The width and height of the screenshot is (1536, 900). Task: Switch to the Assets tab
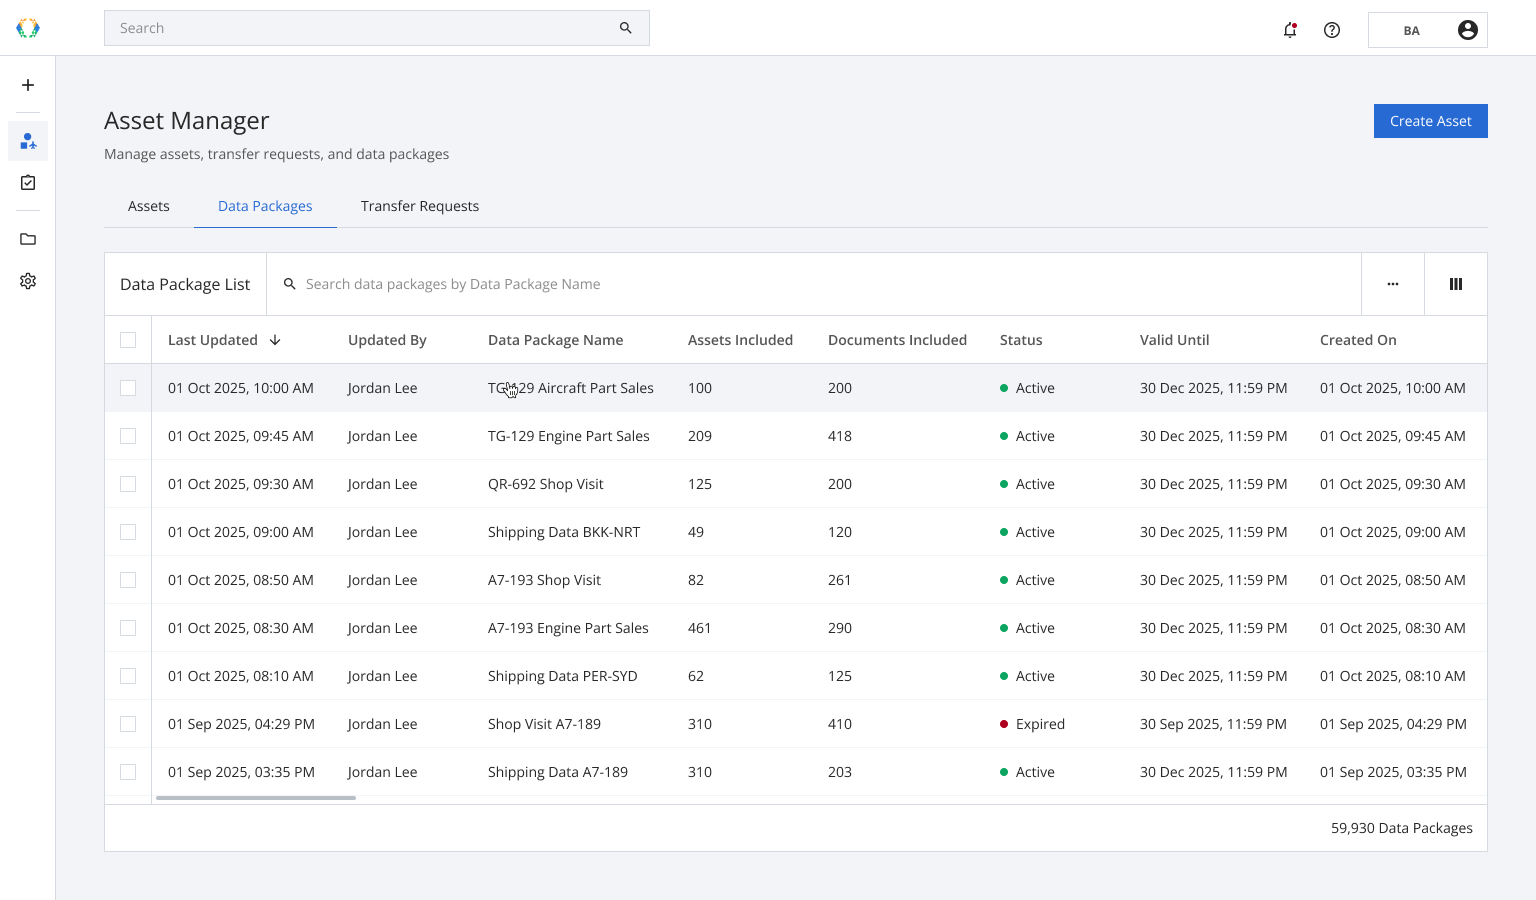point(149,206)
